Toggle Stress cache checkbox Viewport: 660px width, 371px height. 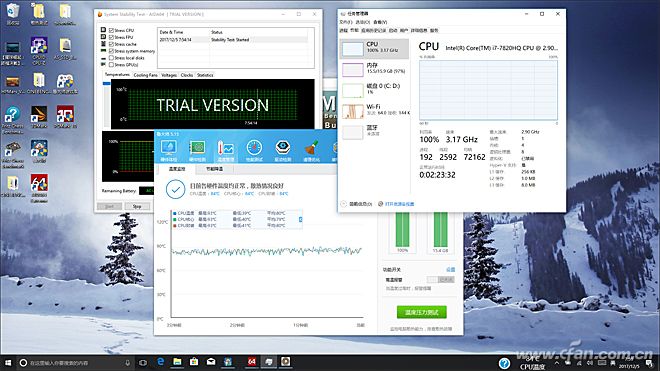coord(112,44)
